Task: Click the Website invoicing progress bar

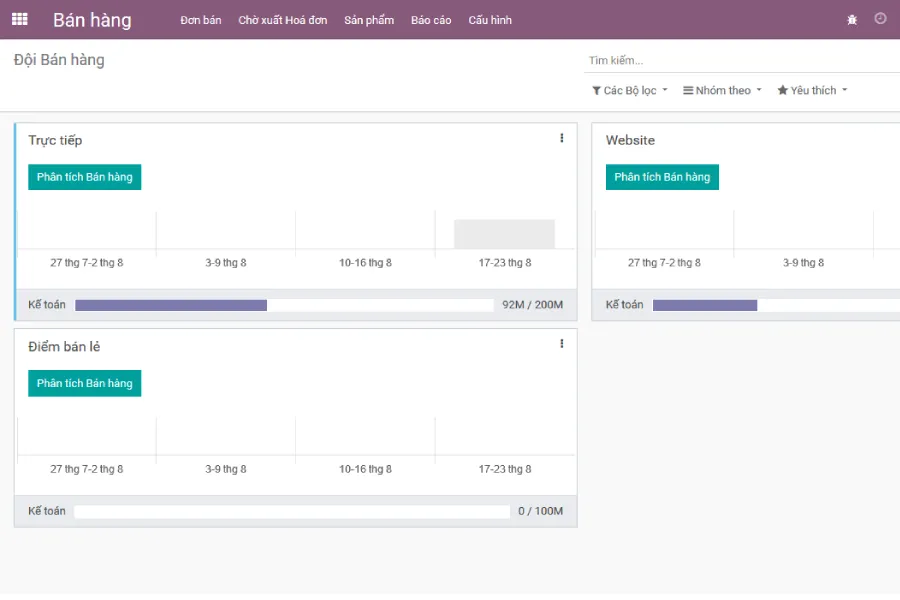Action: pos(776,305)
